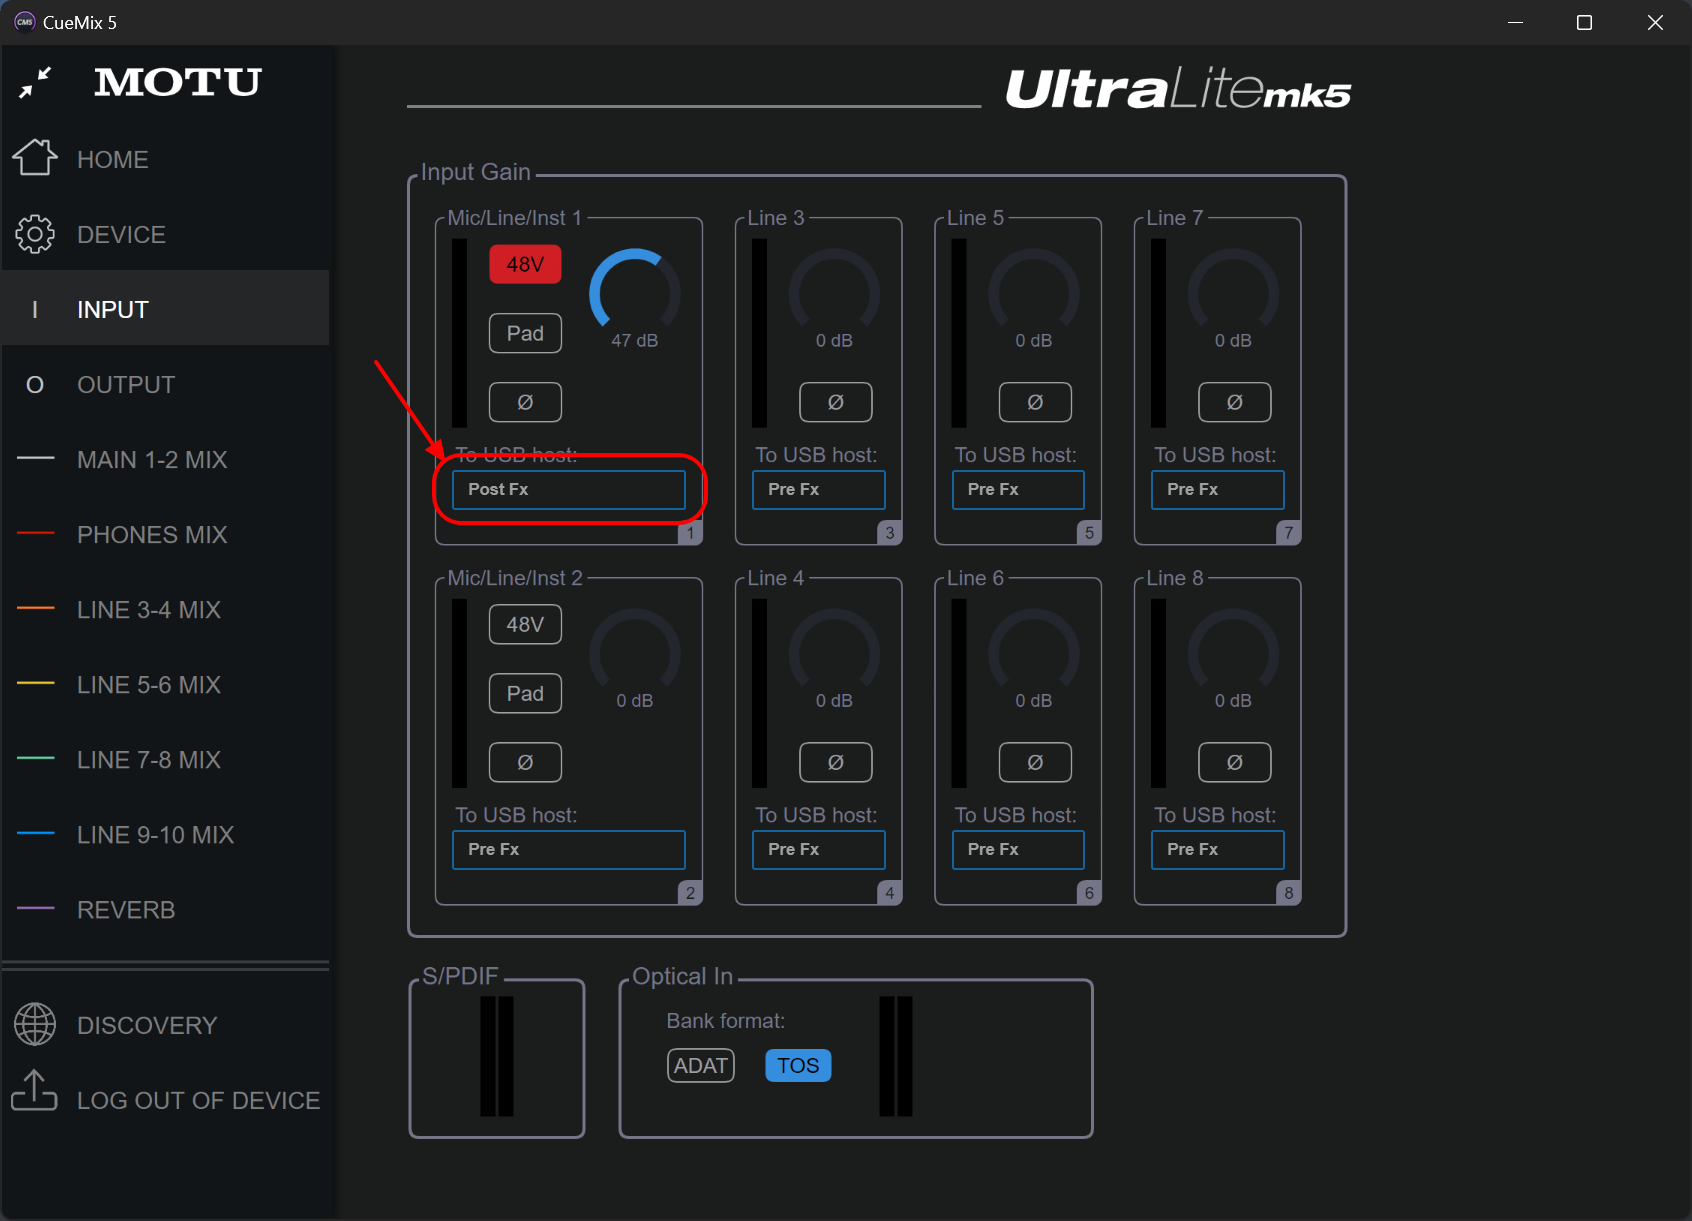Invert phase on Mic/Line/Inst 1
This screenshot has height=1221, width=1692.
click(525, 402)
